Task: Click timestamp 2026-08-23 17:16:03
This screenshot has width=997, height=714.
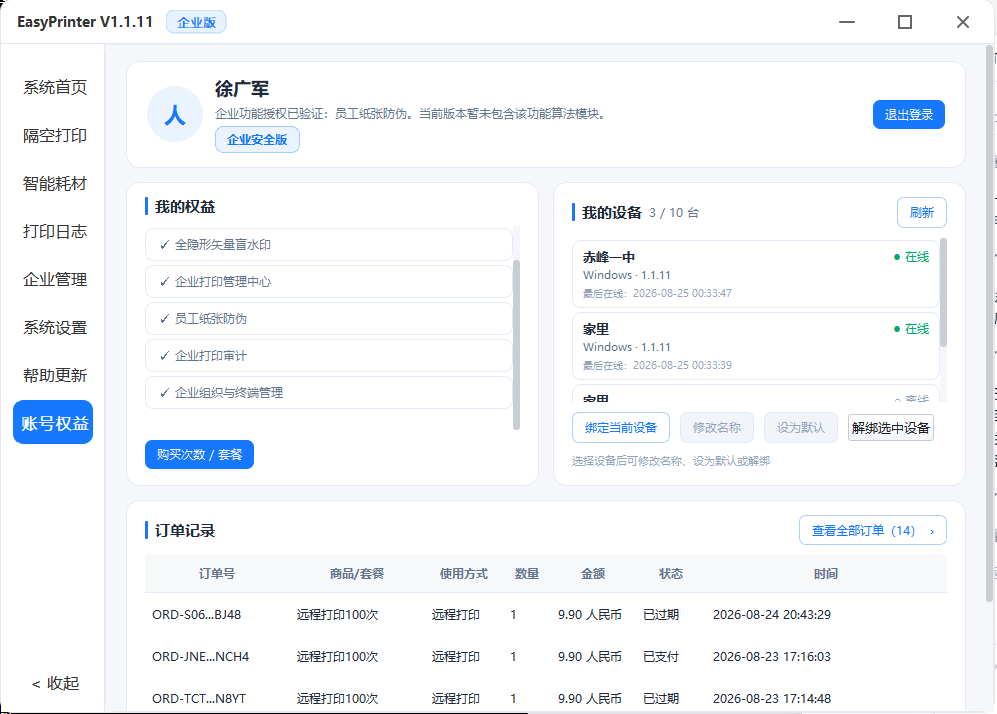Action: pos(772,657)
